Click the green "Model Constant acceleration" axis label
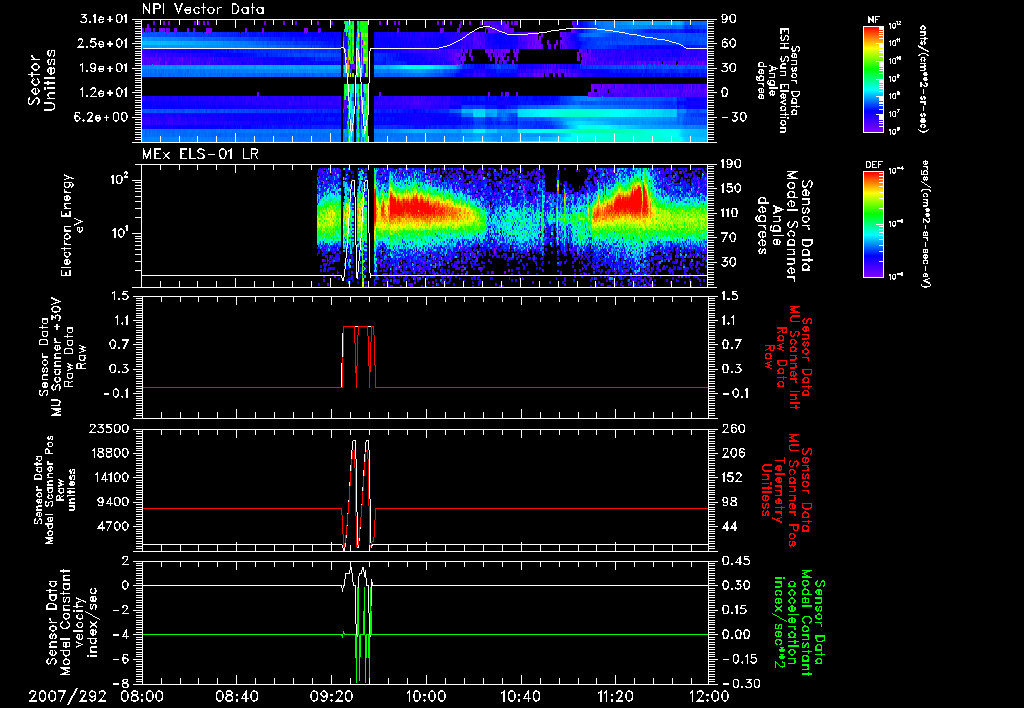The height and width of the screenshot is (708, 1024). point(800,622)
